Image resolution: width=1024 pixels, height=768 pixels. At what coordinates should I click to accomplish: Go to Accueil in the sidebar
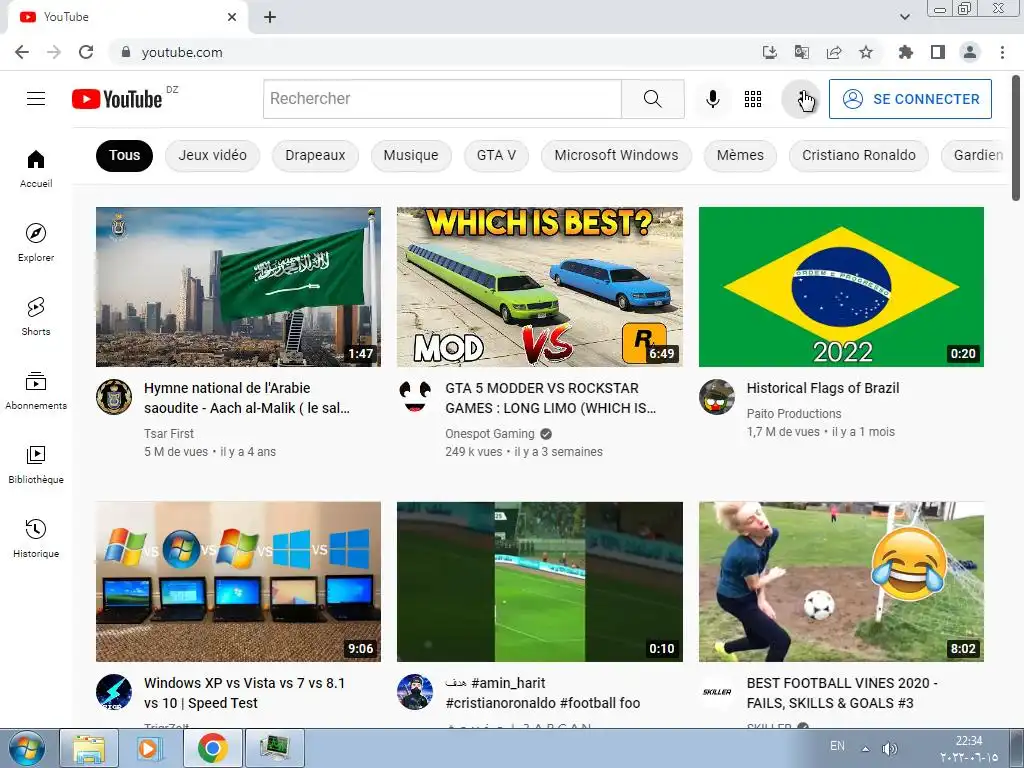(36, 168)
